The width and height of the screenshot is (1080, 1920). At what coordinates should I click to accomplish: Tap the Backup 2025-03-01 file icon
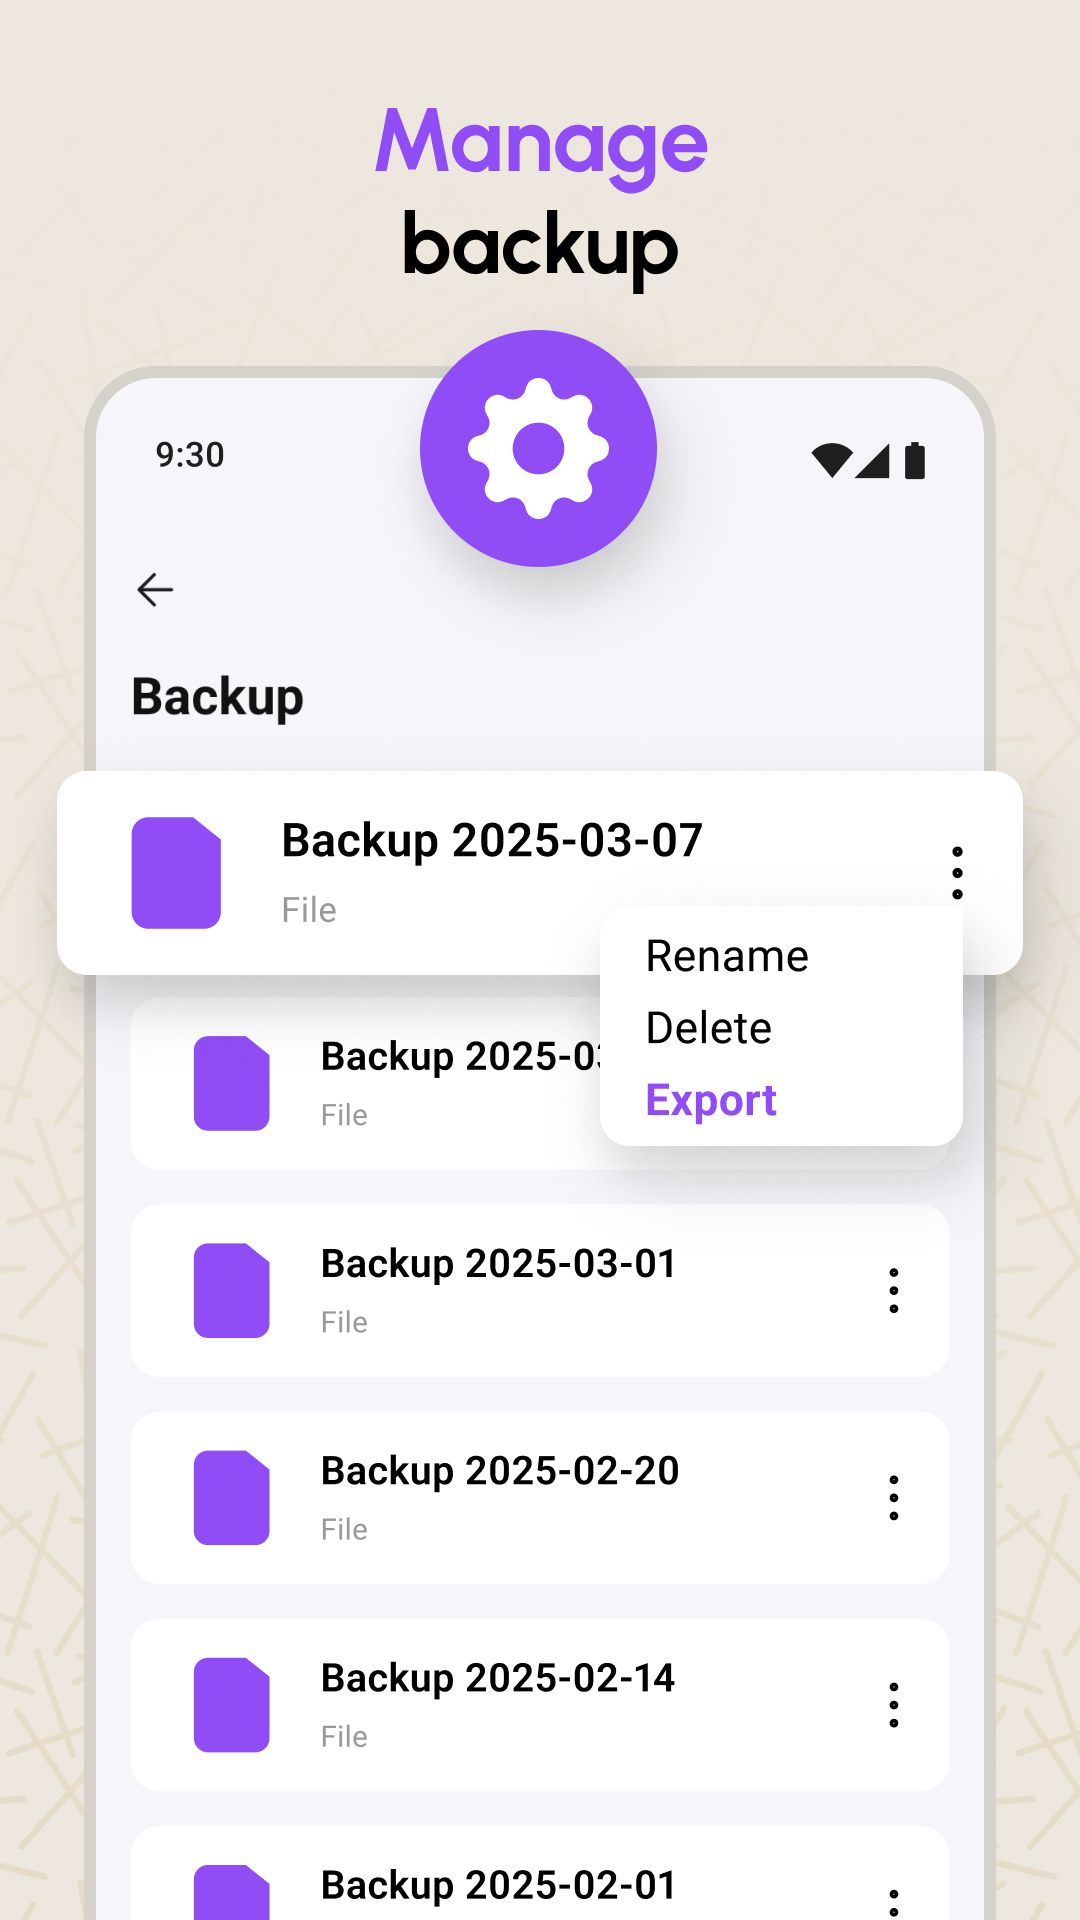coord(231,1290)
